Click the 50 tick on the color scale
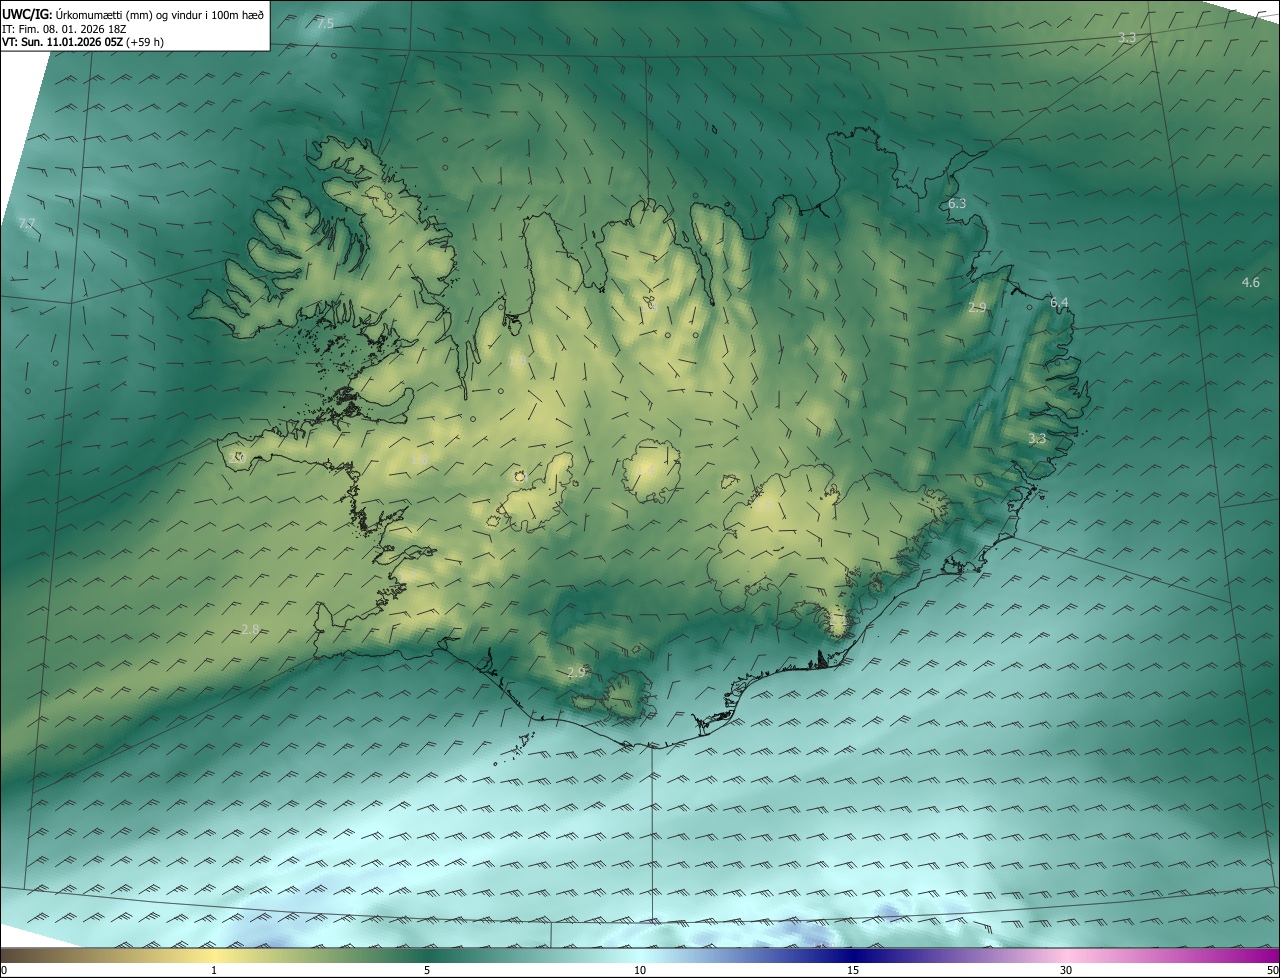 click(1272, 970)
